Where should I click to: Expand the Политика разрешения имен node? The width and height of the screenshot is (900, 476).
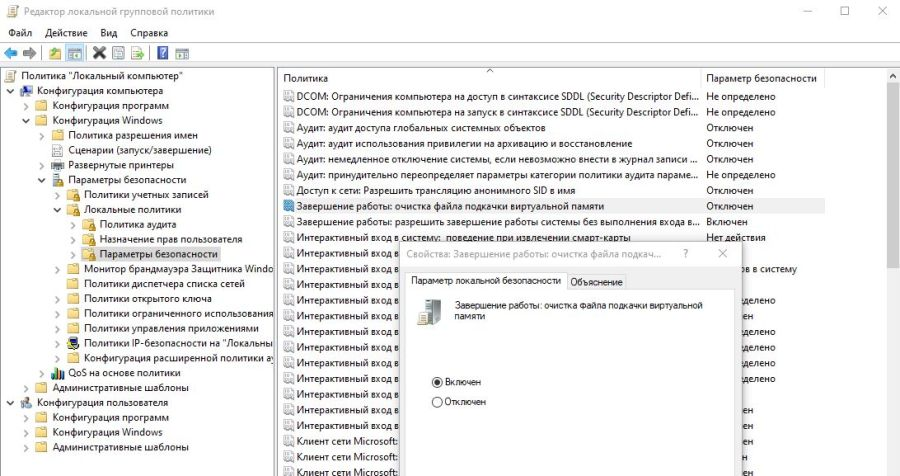tap(41, 136)
